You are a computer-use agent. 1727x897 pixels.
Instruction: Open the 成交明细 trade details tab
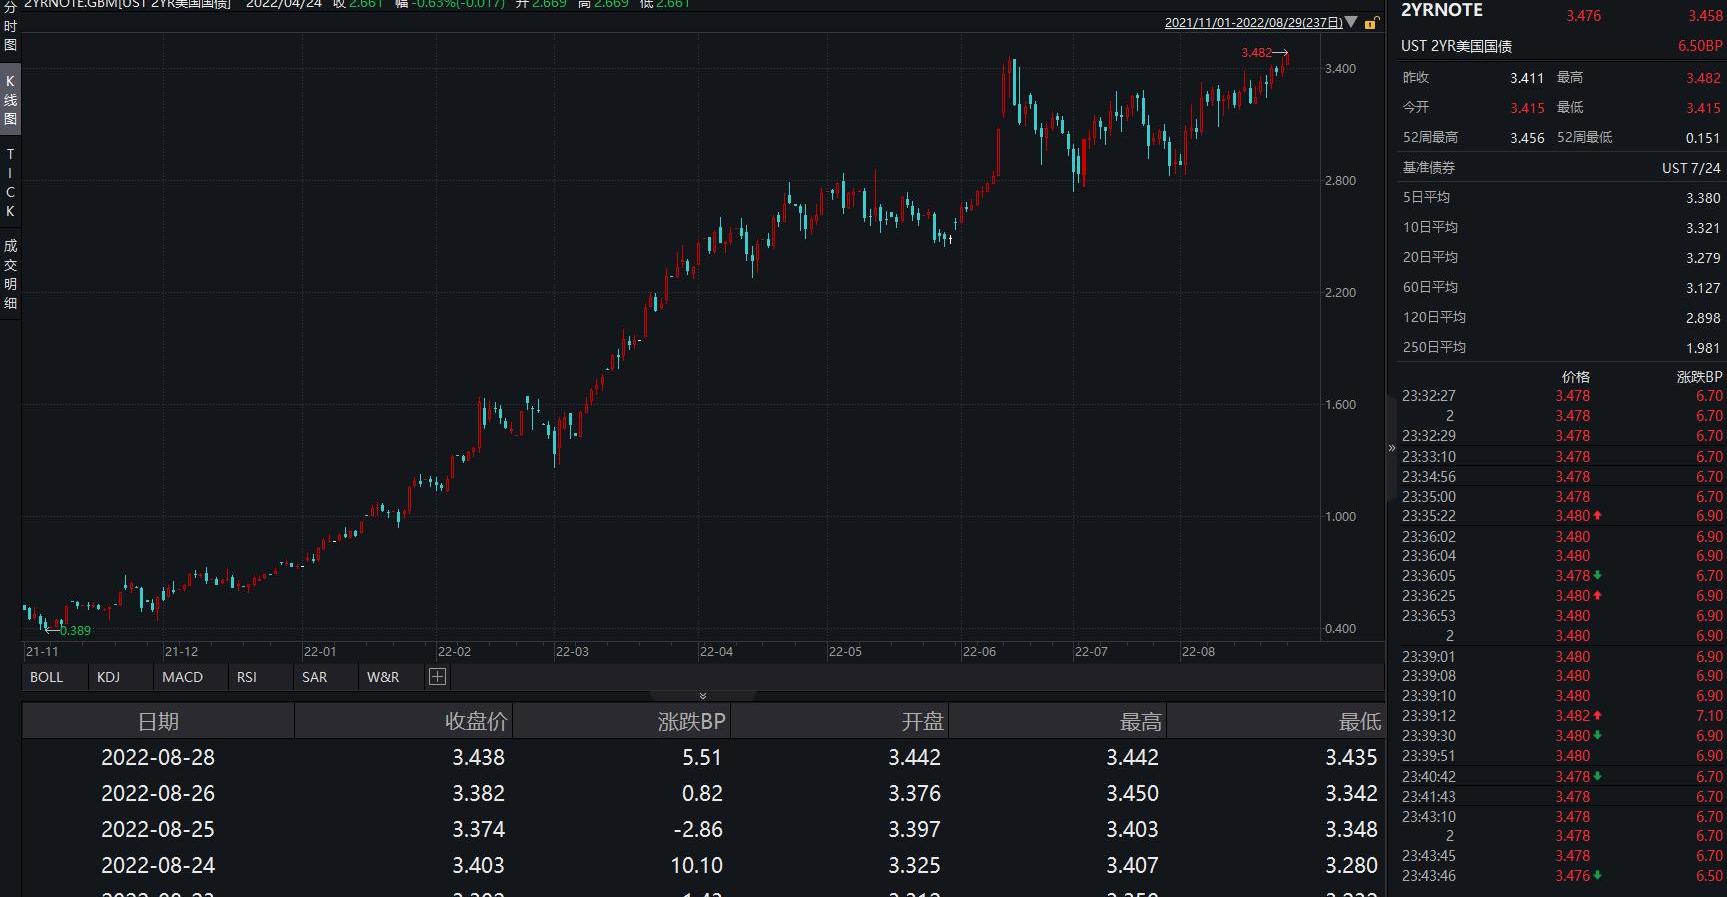tap(10, 274)
